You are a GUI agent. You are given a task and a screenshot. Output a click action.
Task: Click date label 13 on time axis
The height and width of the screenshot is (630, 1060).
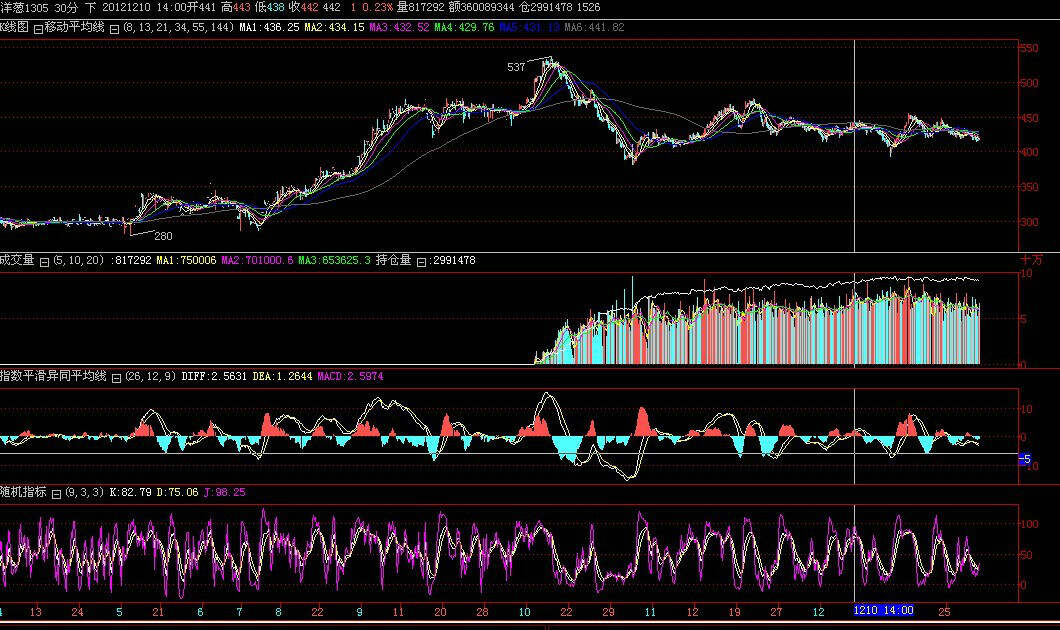tap(36, 612)
